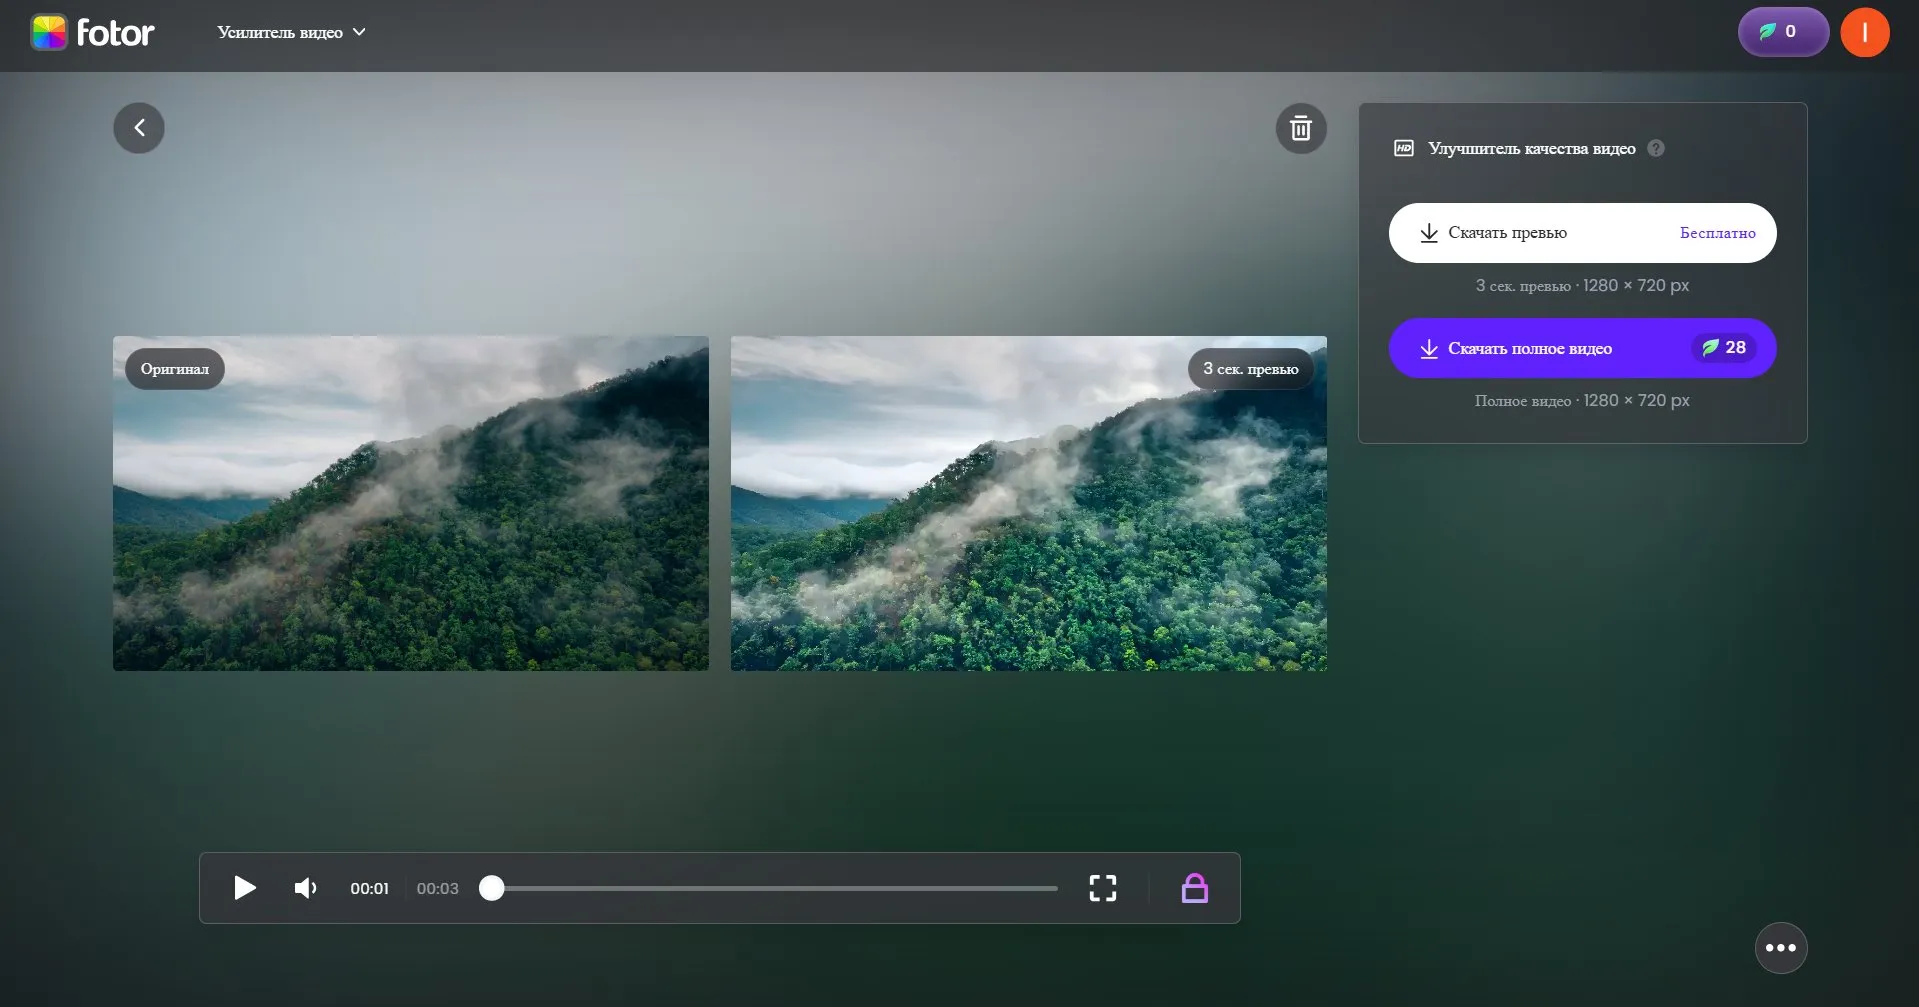Click the help question mark icon
The width and height of the screenshot is (1919, 1007).
[x=1656, y=148]
